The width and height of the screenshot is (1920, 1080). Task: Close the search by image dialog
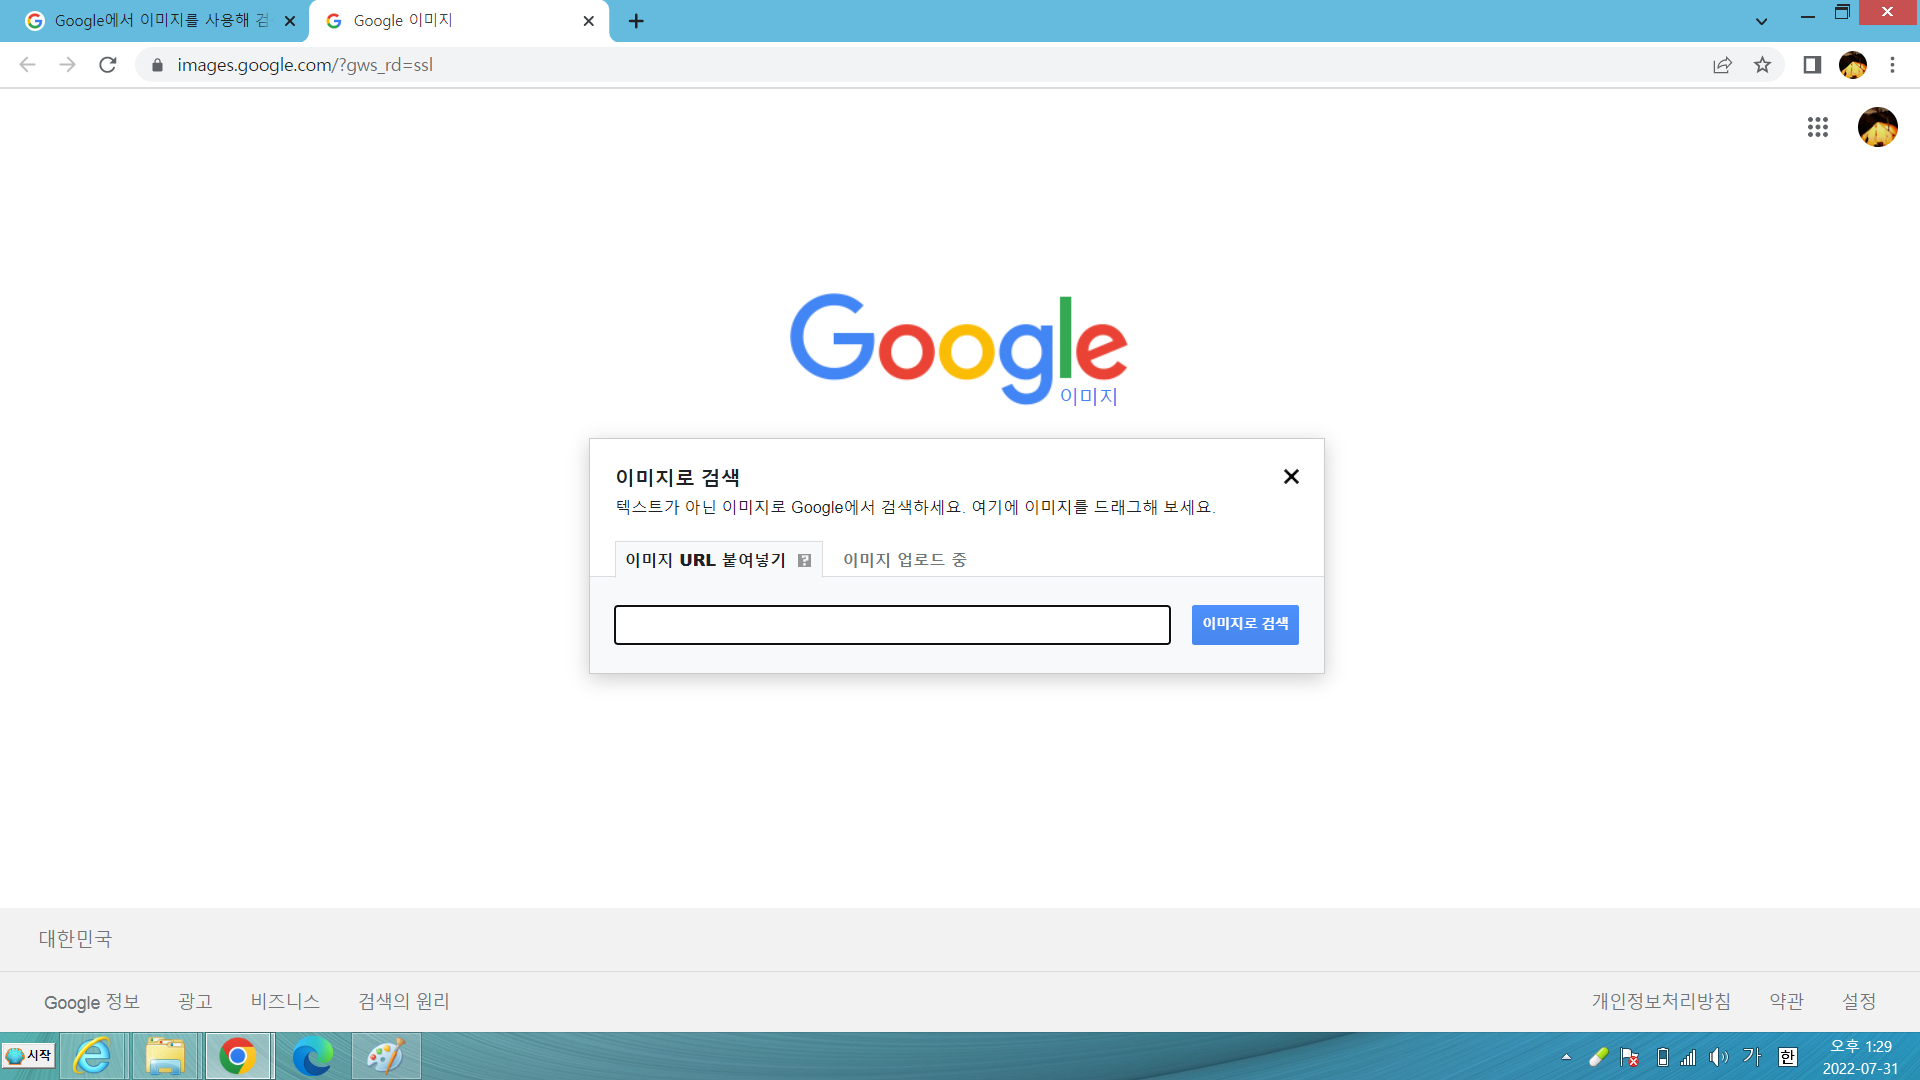pyautogui.click(x=1291, y=477)
